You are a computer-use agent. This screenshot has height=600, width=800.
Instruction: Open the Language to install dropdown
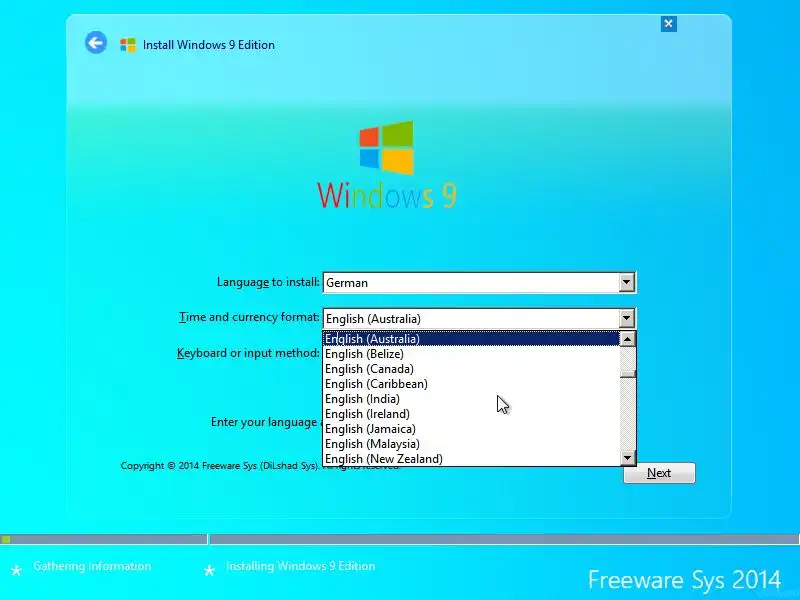tap(479, 282)
